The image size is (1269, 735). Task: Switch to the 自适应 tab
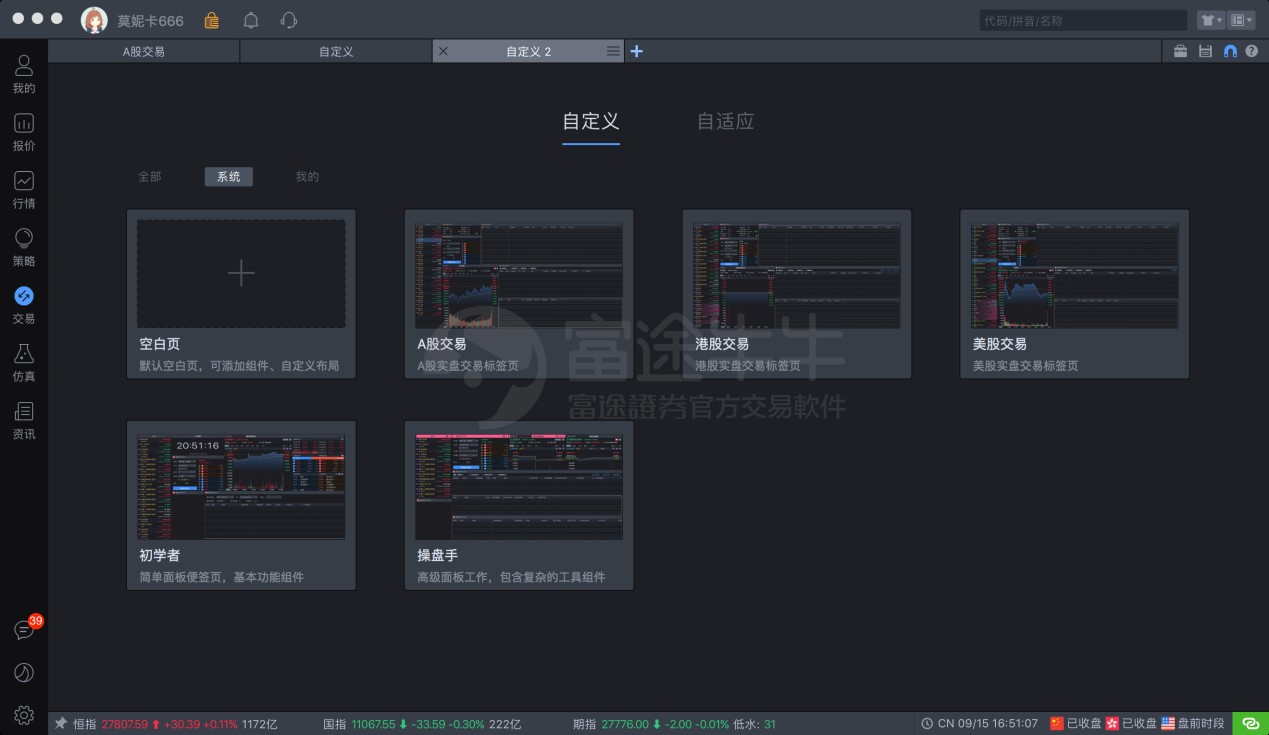pos(725,122)
